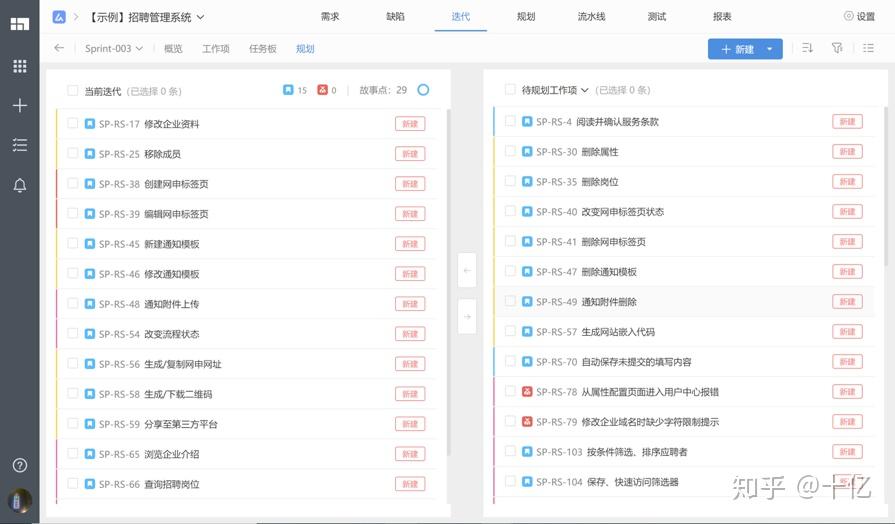Open work item SP-RS-40 改变网申标签页状态
This screenshot has height=524, width=895.
600,212
